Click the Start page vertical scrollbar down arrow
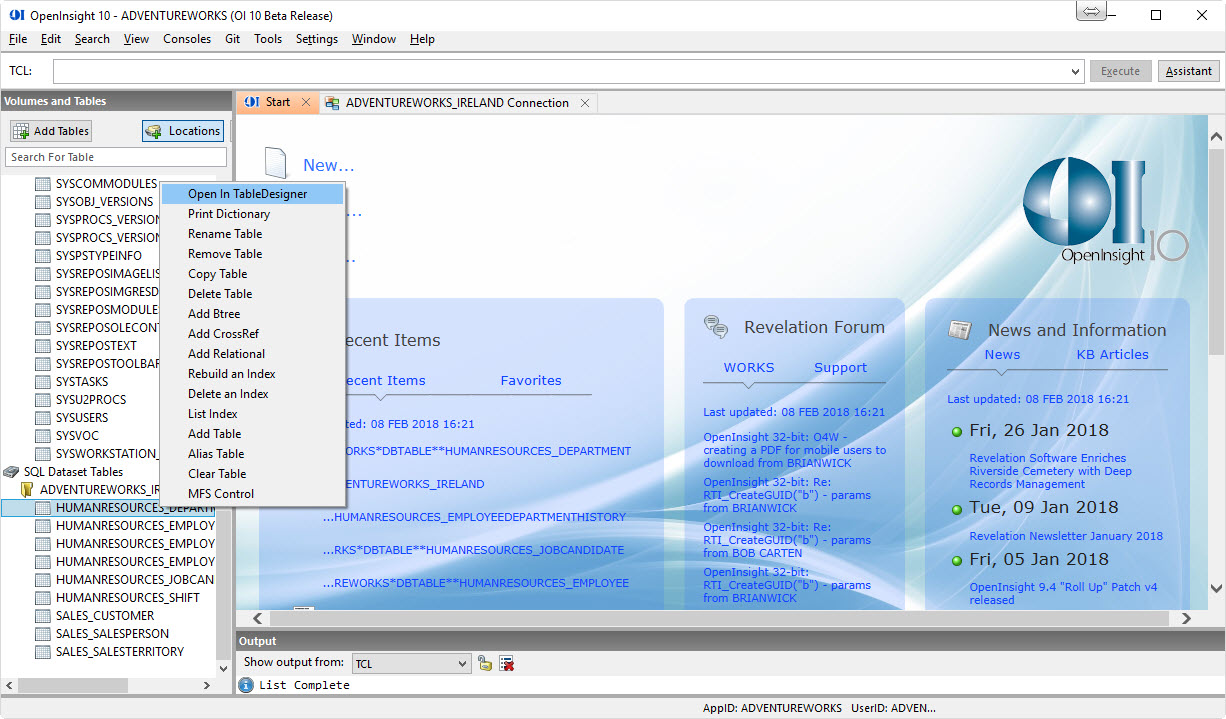 click(1216, 589)
